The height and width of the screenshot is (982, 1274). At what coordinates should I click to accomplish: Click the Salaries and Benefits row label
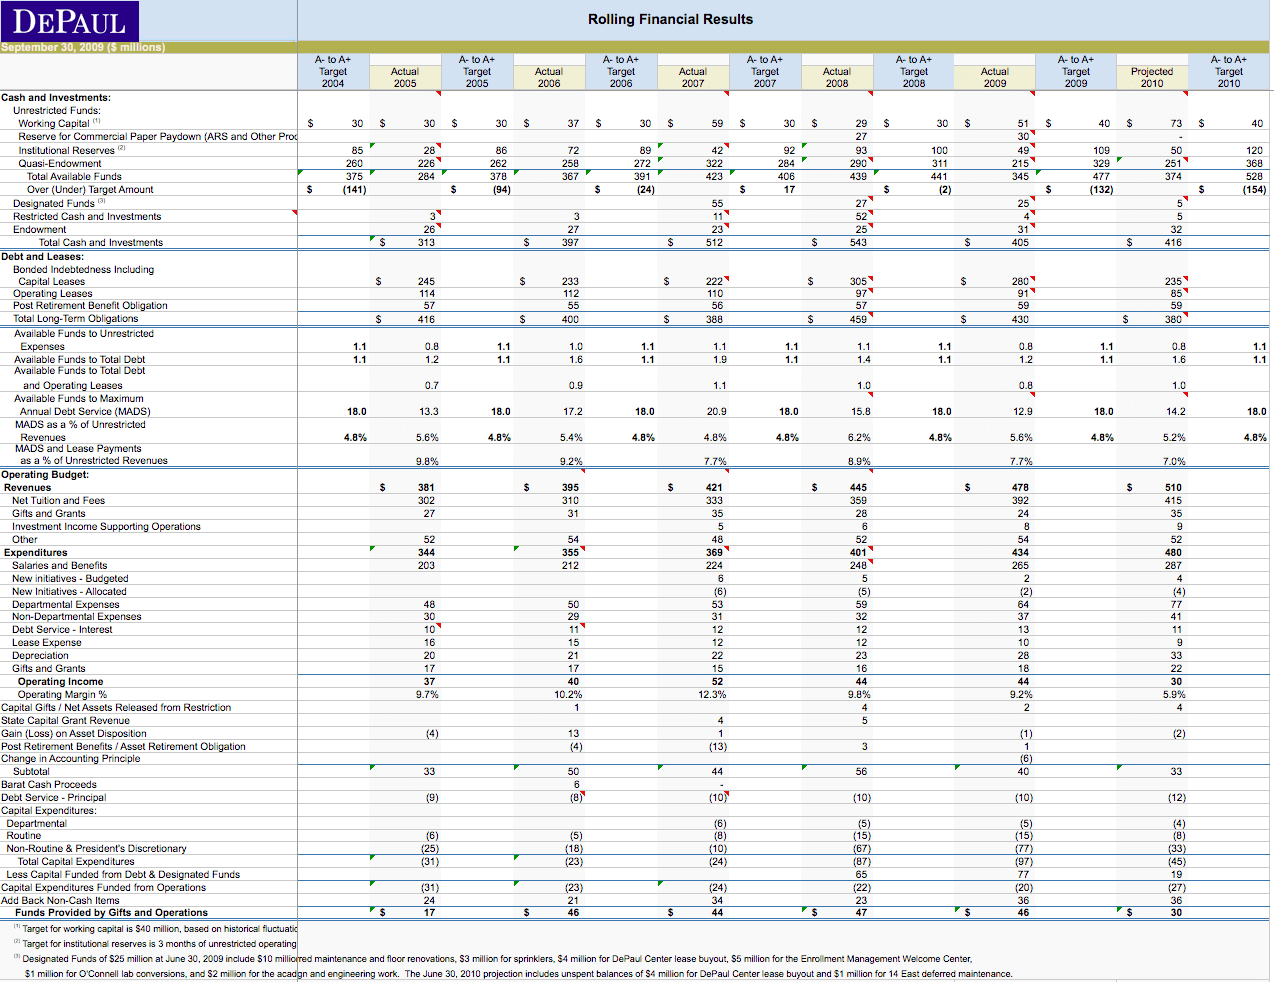(x=59, y=565)
